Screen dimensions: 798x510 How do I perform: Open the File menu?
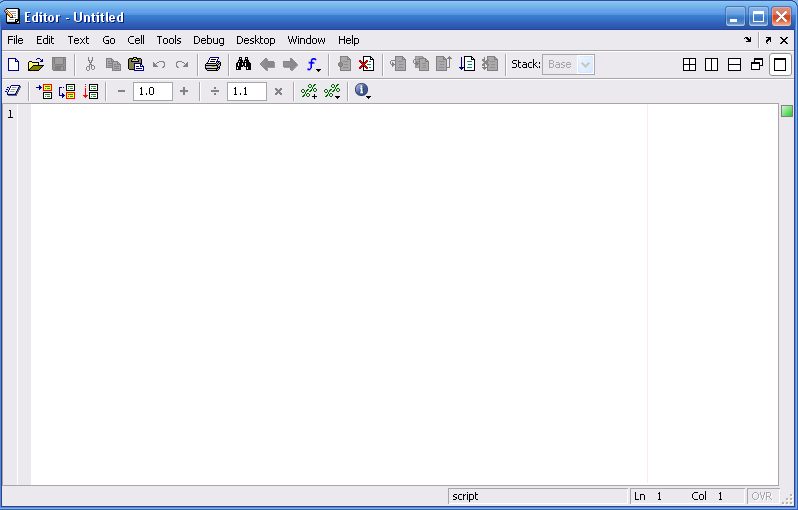click(x=15, y=40)
